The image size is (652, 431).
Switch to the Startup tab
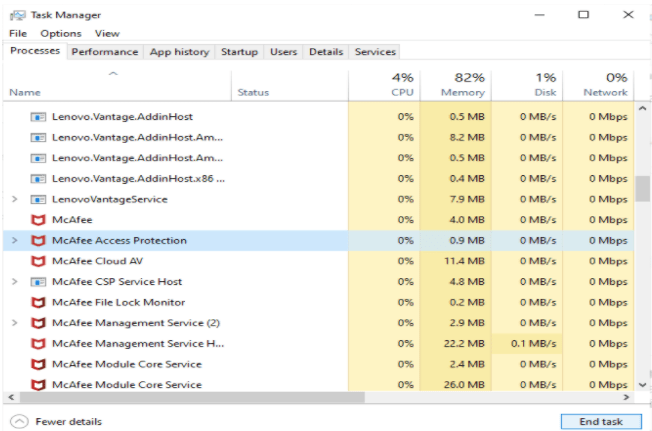click(239, 52)
